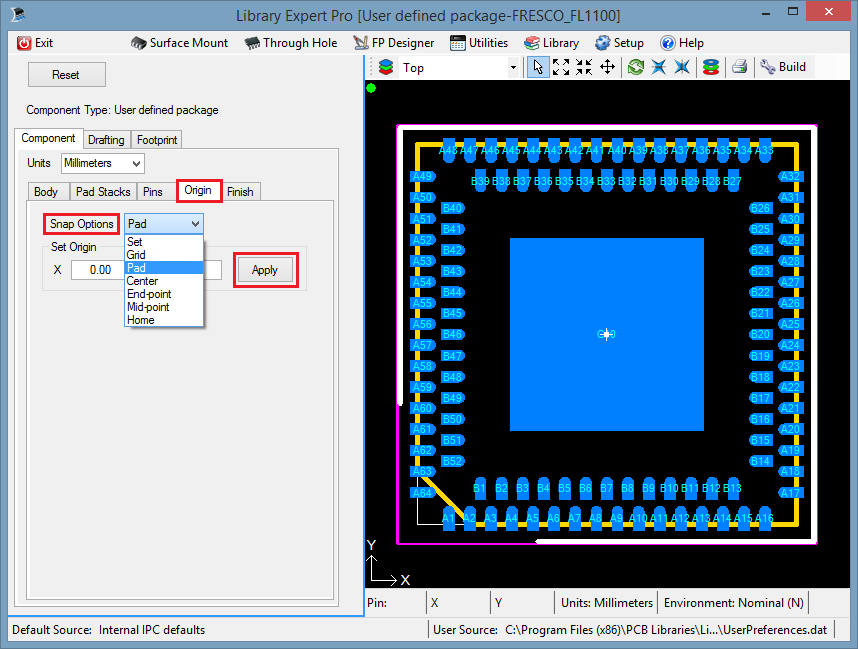Screen dimensions: 858x649
Task: Click the Build button
Action: click(x=783, y=67)
